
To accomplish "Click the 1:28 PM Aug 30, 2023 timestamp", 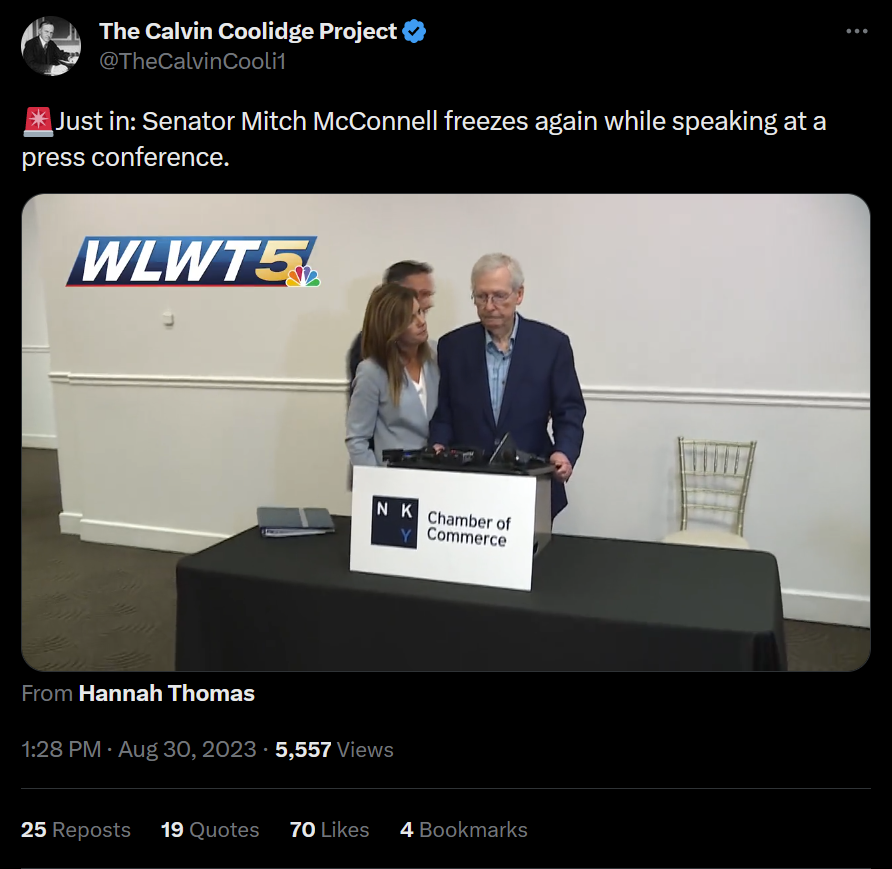I will 139,750.
